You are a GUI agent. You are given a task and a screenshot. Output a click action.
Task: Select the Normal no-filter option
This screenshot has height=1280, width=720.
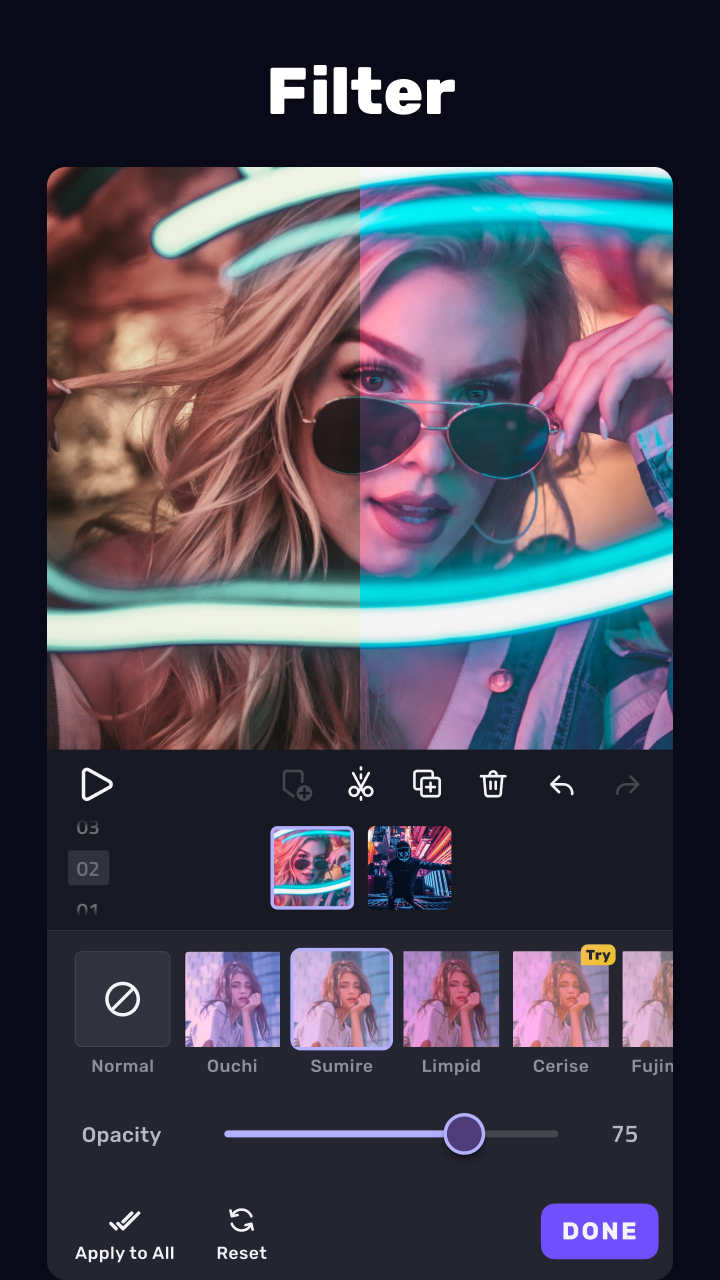[x=123, y=999]
